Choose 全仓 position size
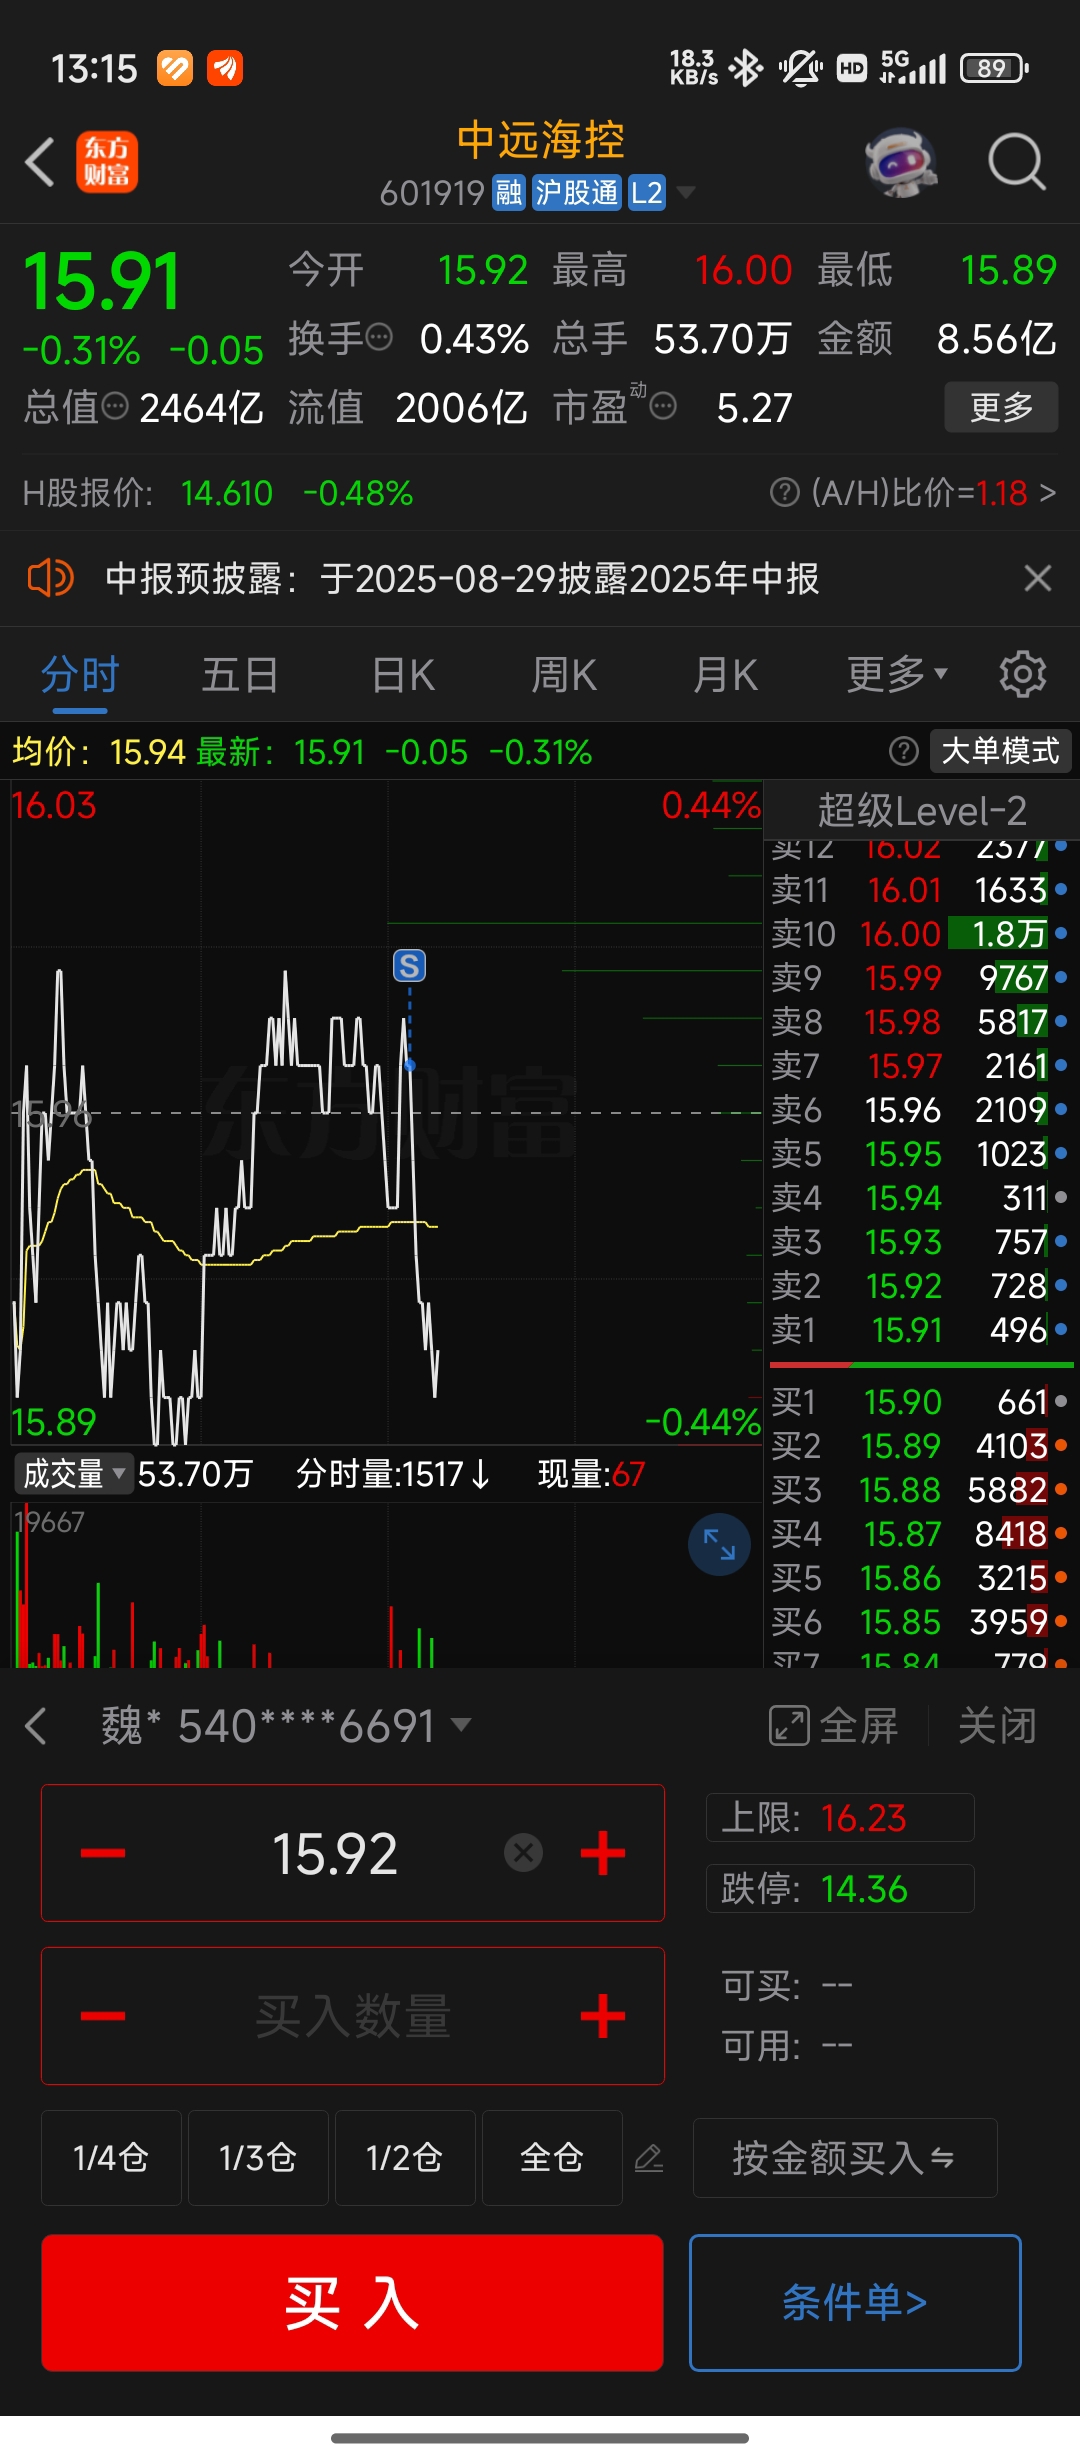 pyautogui.click(x=552, y=2158)
